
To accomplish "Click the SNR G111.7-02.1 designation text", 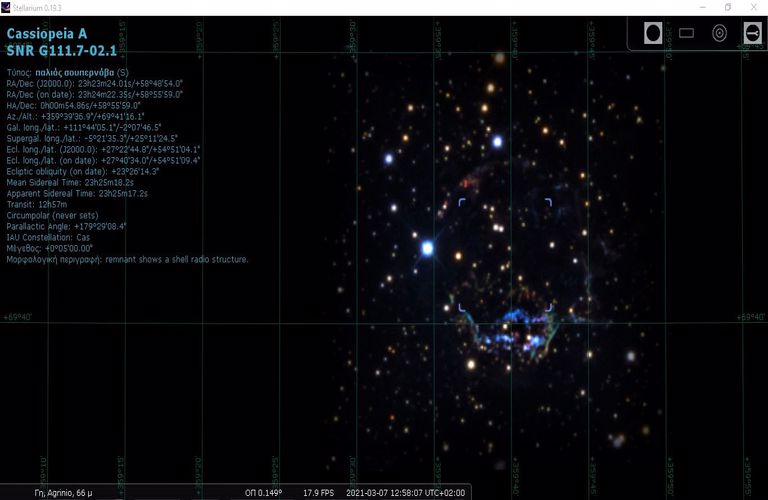I will click(x=61, y=50).
